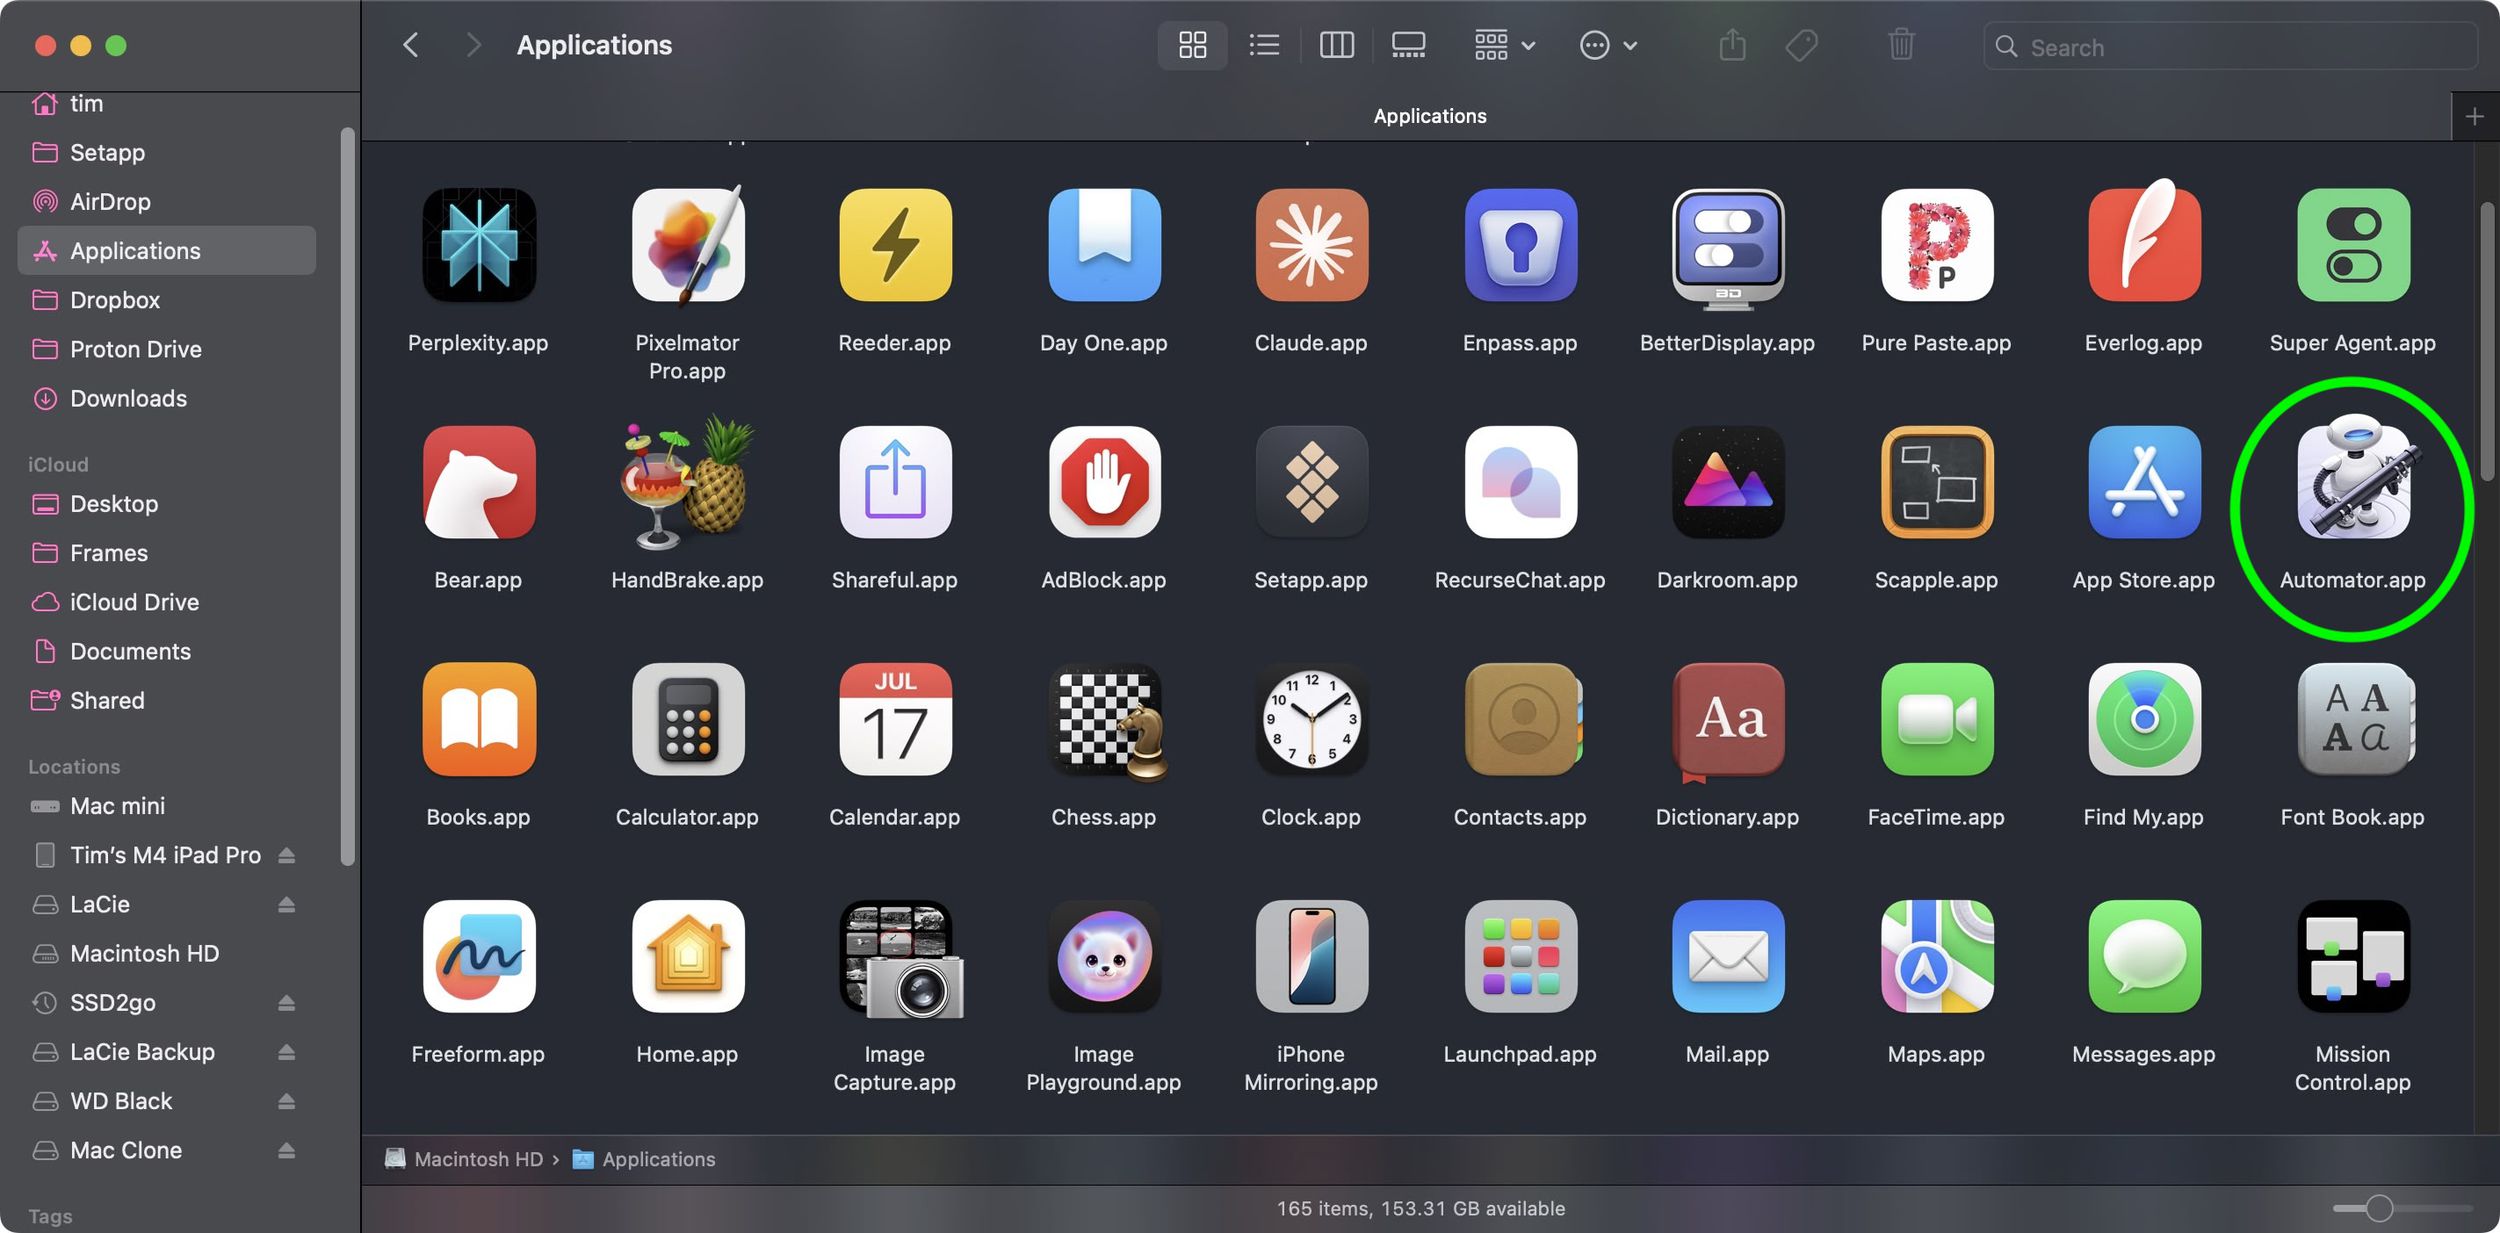Select Downloads in the sidebar
Image resolution: width=2500 pixels, height=1233 pixels.
tap(127, 398)
